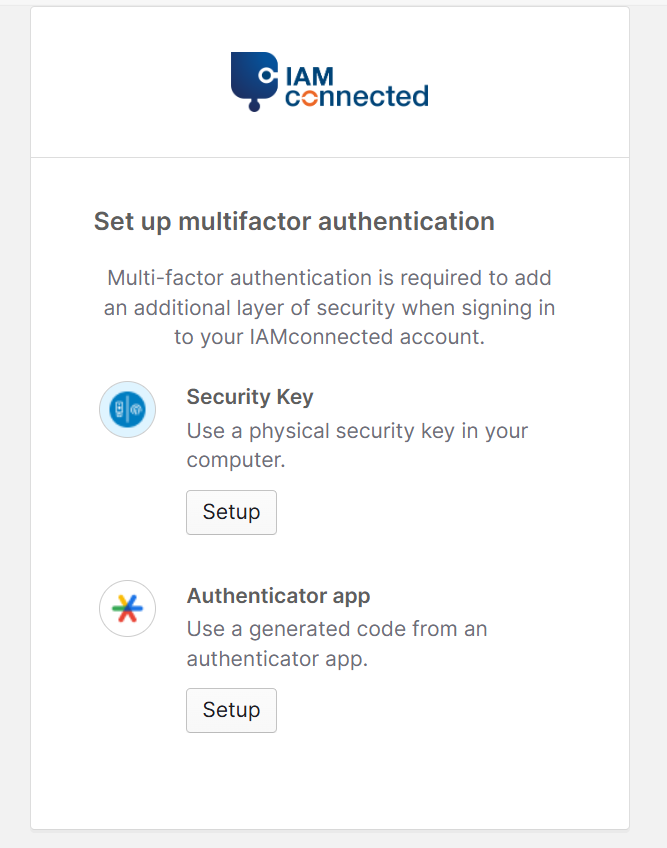
Task: Click the generated code description text
Action: pyautogui.click(x=337, y=644)
